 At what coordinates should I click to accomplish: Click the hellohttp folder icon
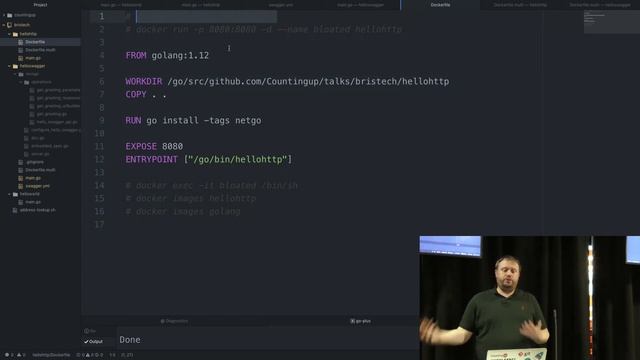pos(15,34)
